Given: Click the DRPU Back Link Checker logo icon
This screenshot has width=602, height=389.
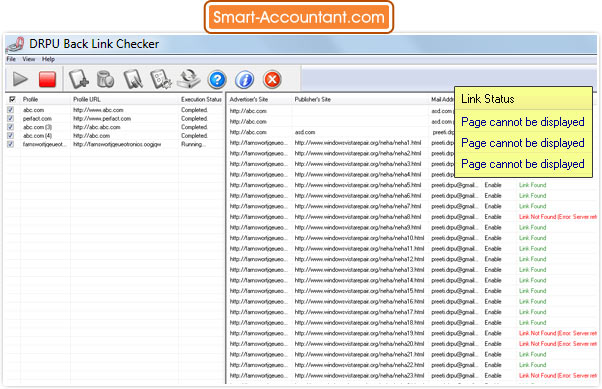Looking at the screenshot, I should click(15, 45).
